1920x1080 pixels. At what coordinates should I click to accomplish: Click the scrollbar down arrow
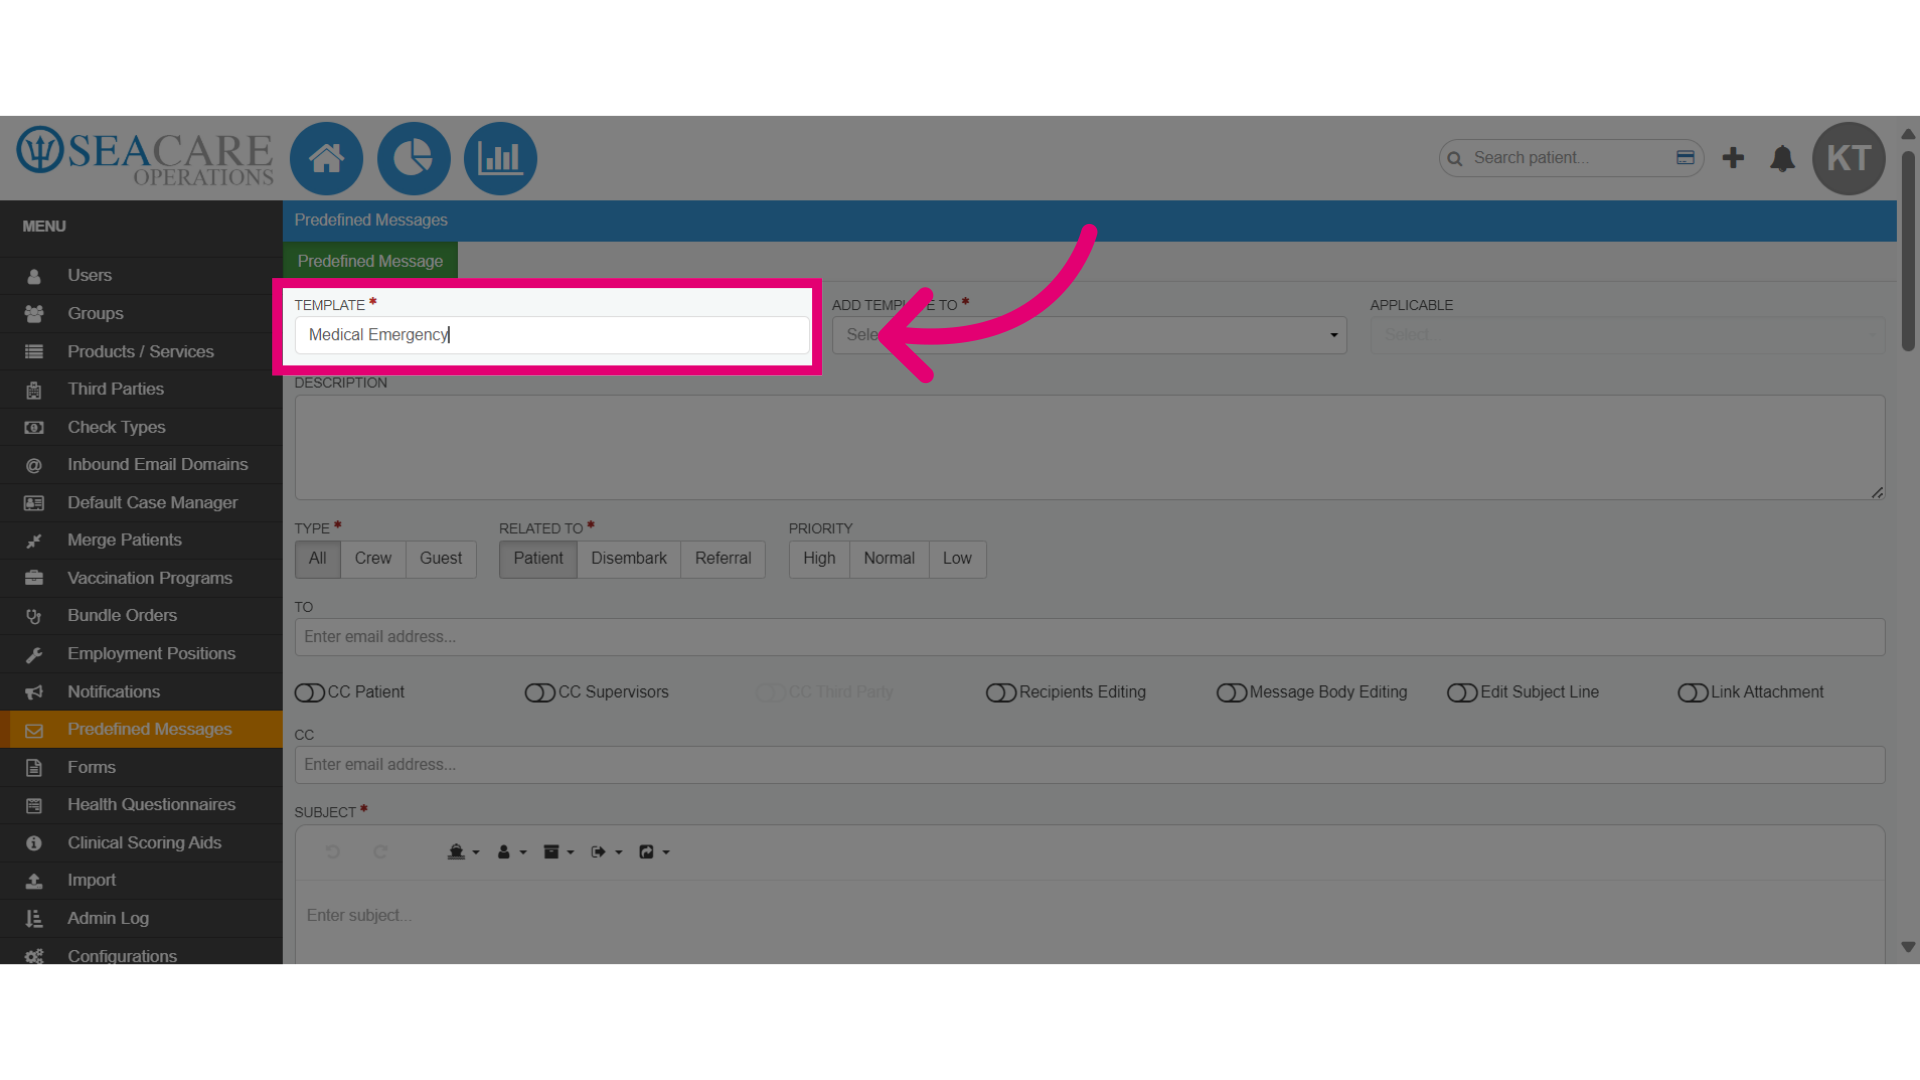point(1908,947)
